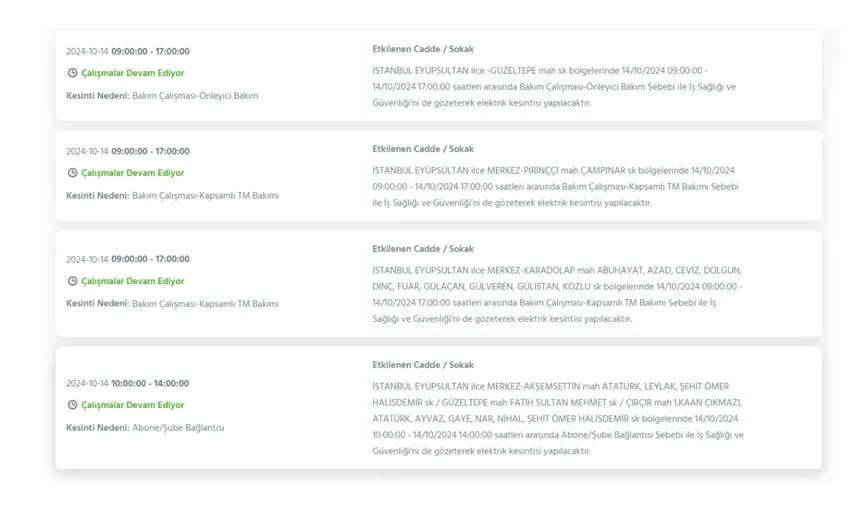Screen dimensions: 860x505
Task: Click 'Etkilenen Cadde / Sokak' heading in the first card
Action: click(423, 49)
